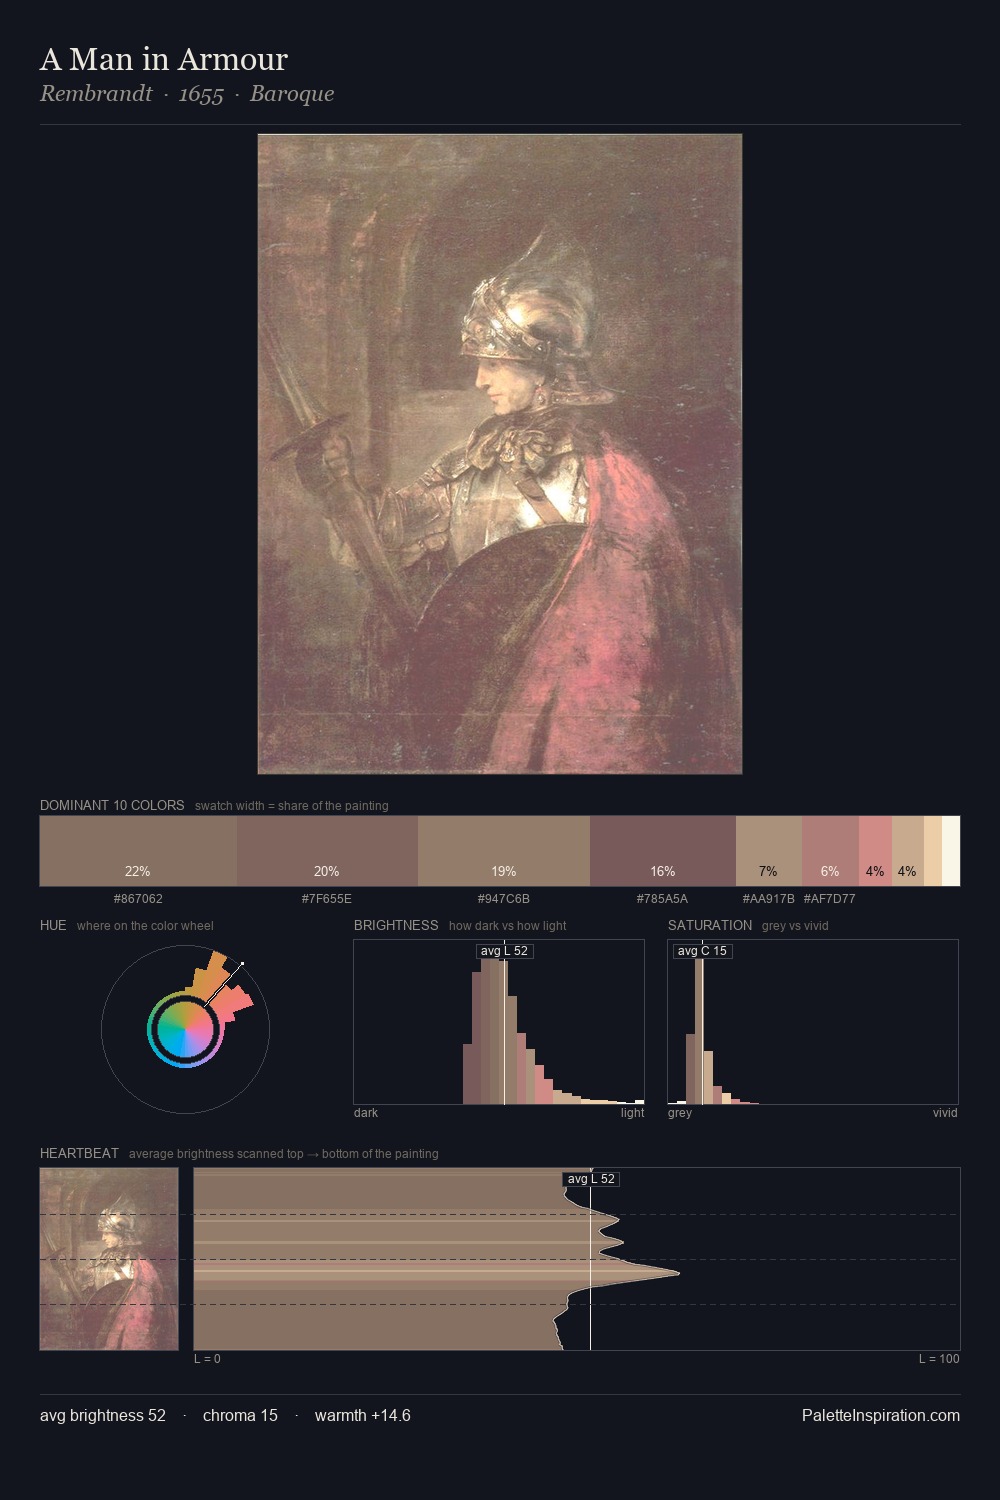Click the 'dark' axis label

(x=366, y=1113)
